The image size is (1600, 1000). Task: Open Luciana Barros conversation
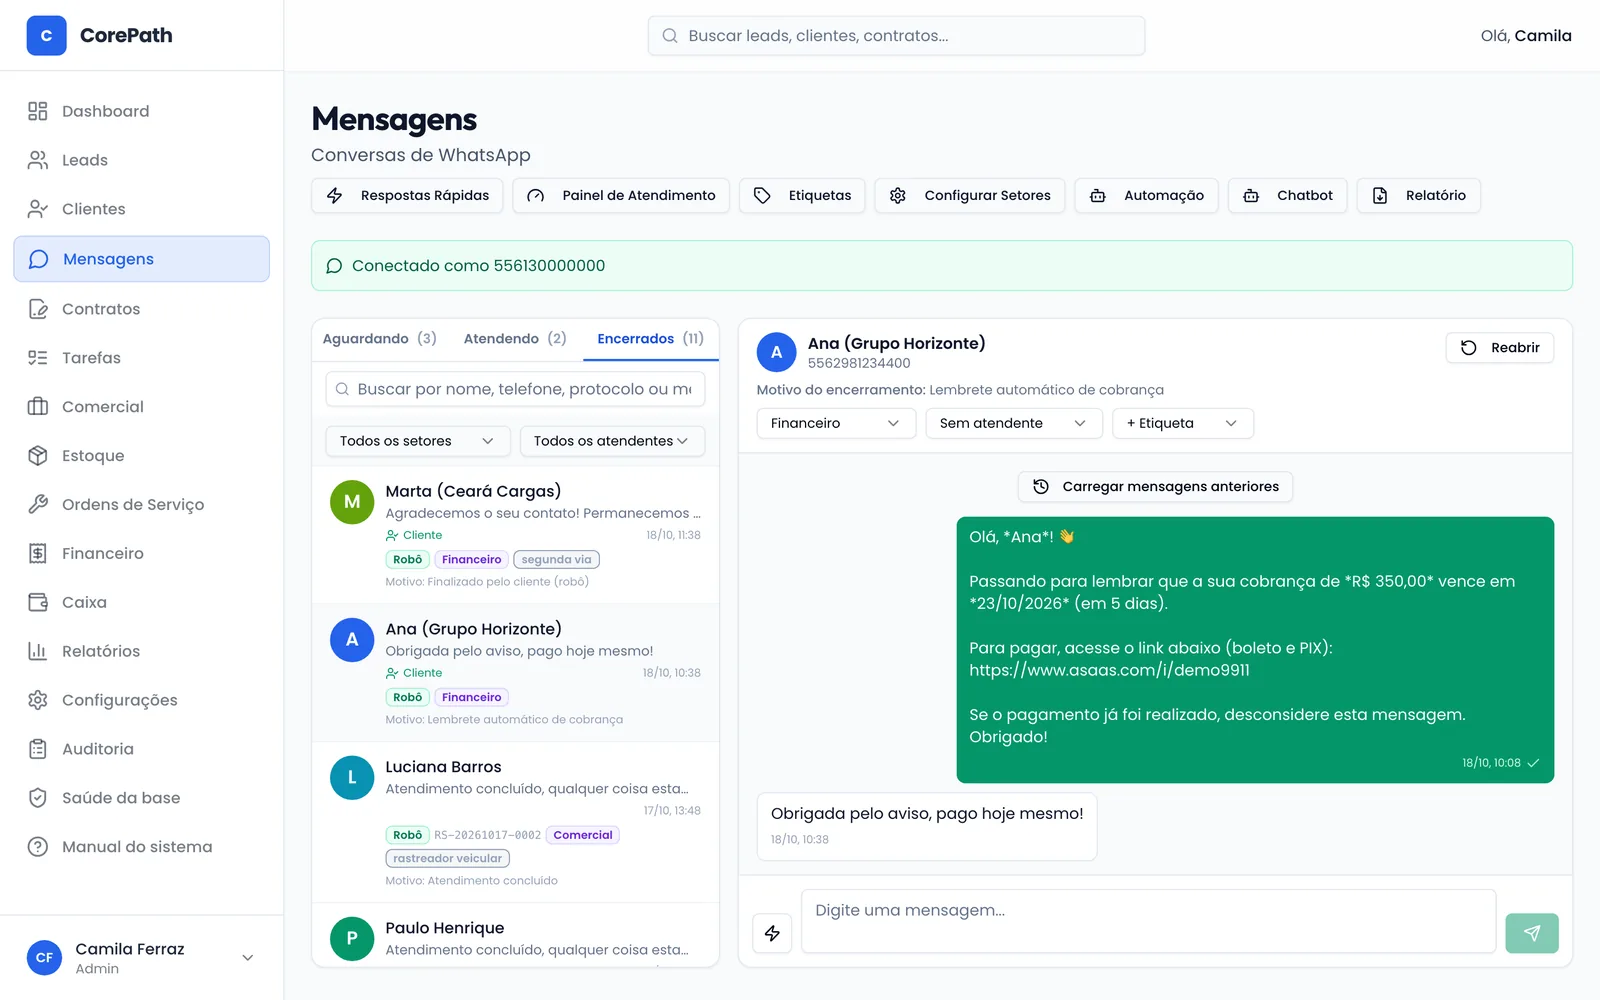(515, 823)
